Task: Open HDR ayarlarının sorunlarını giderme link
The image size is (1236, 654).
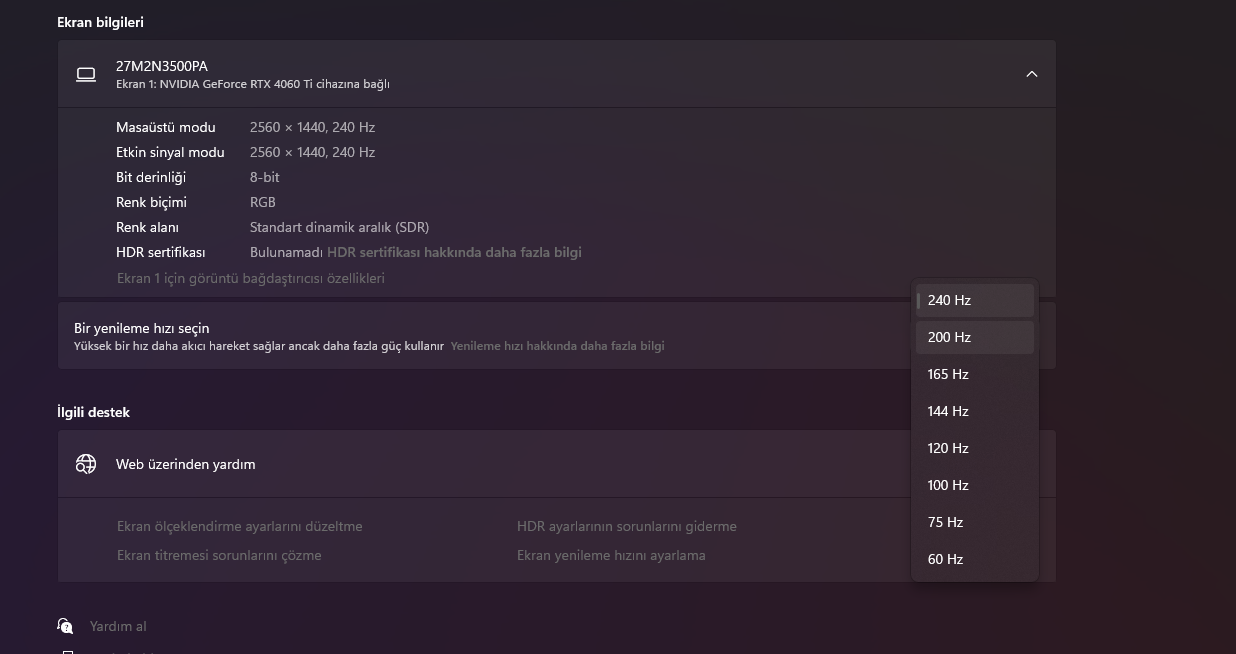Action: click(626, 526)
